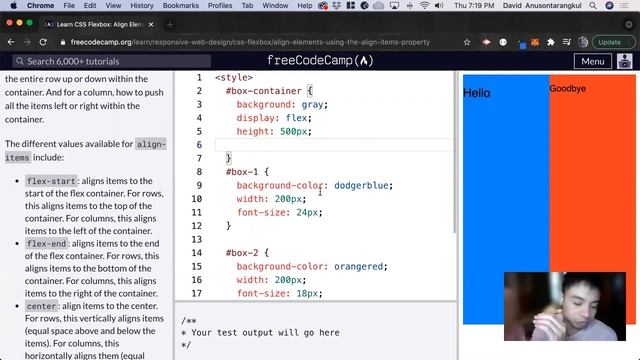Click the freecodecamp.org address bar

[250, 42]
